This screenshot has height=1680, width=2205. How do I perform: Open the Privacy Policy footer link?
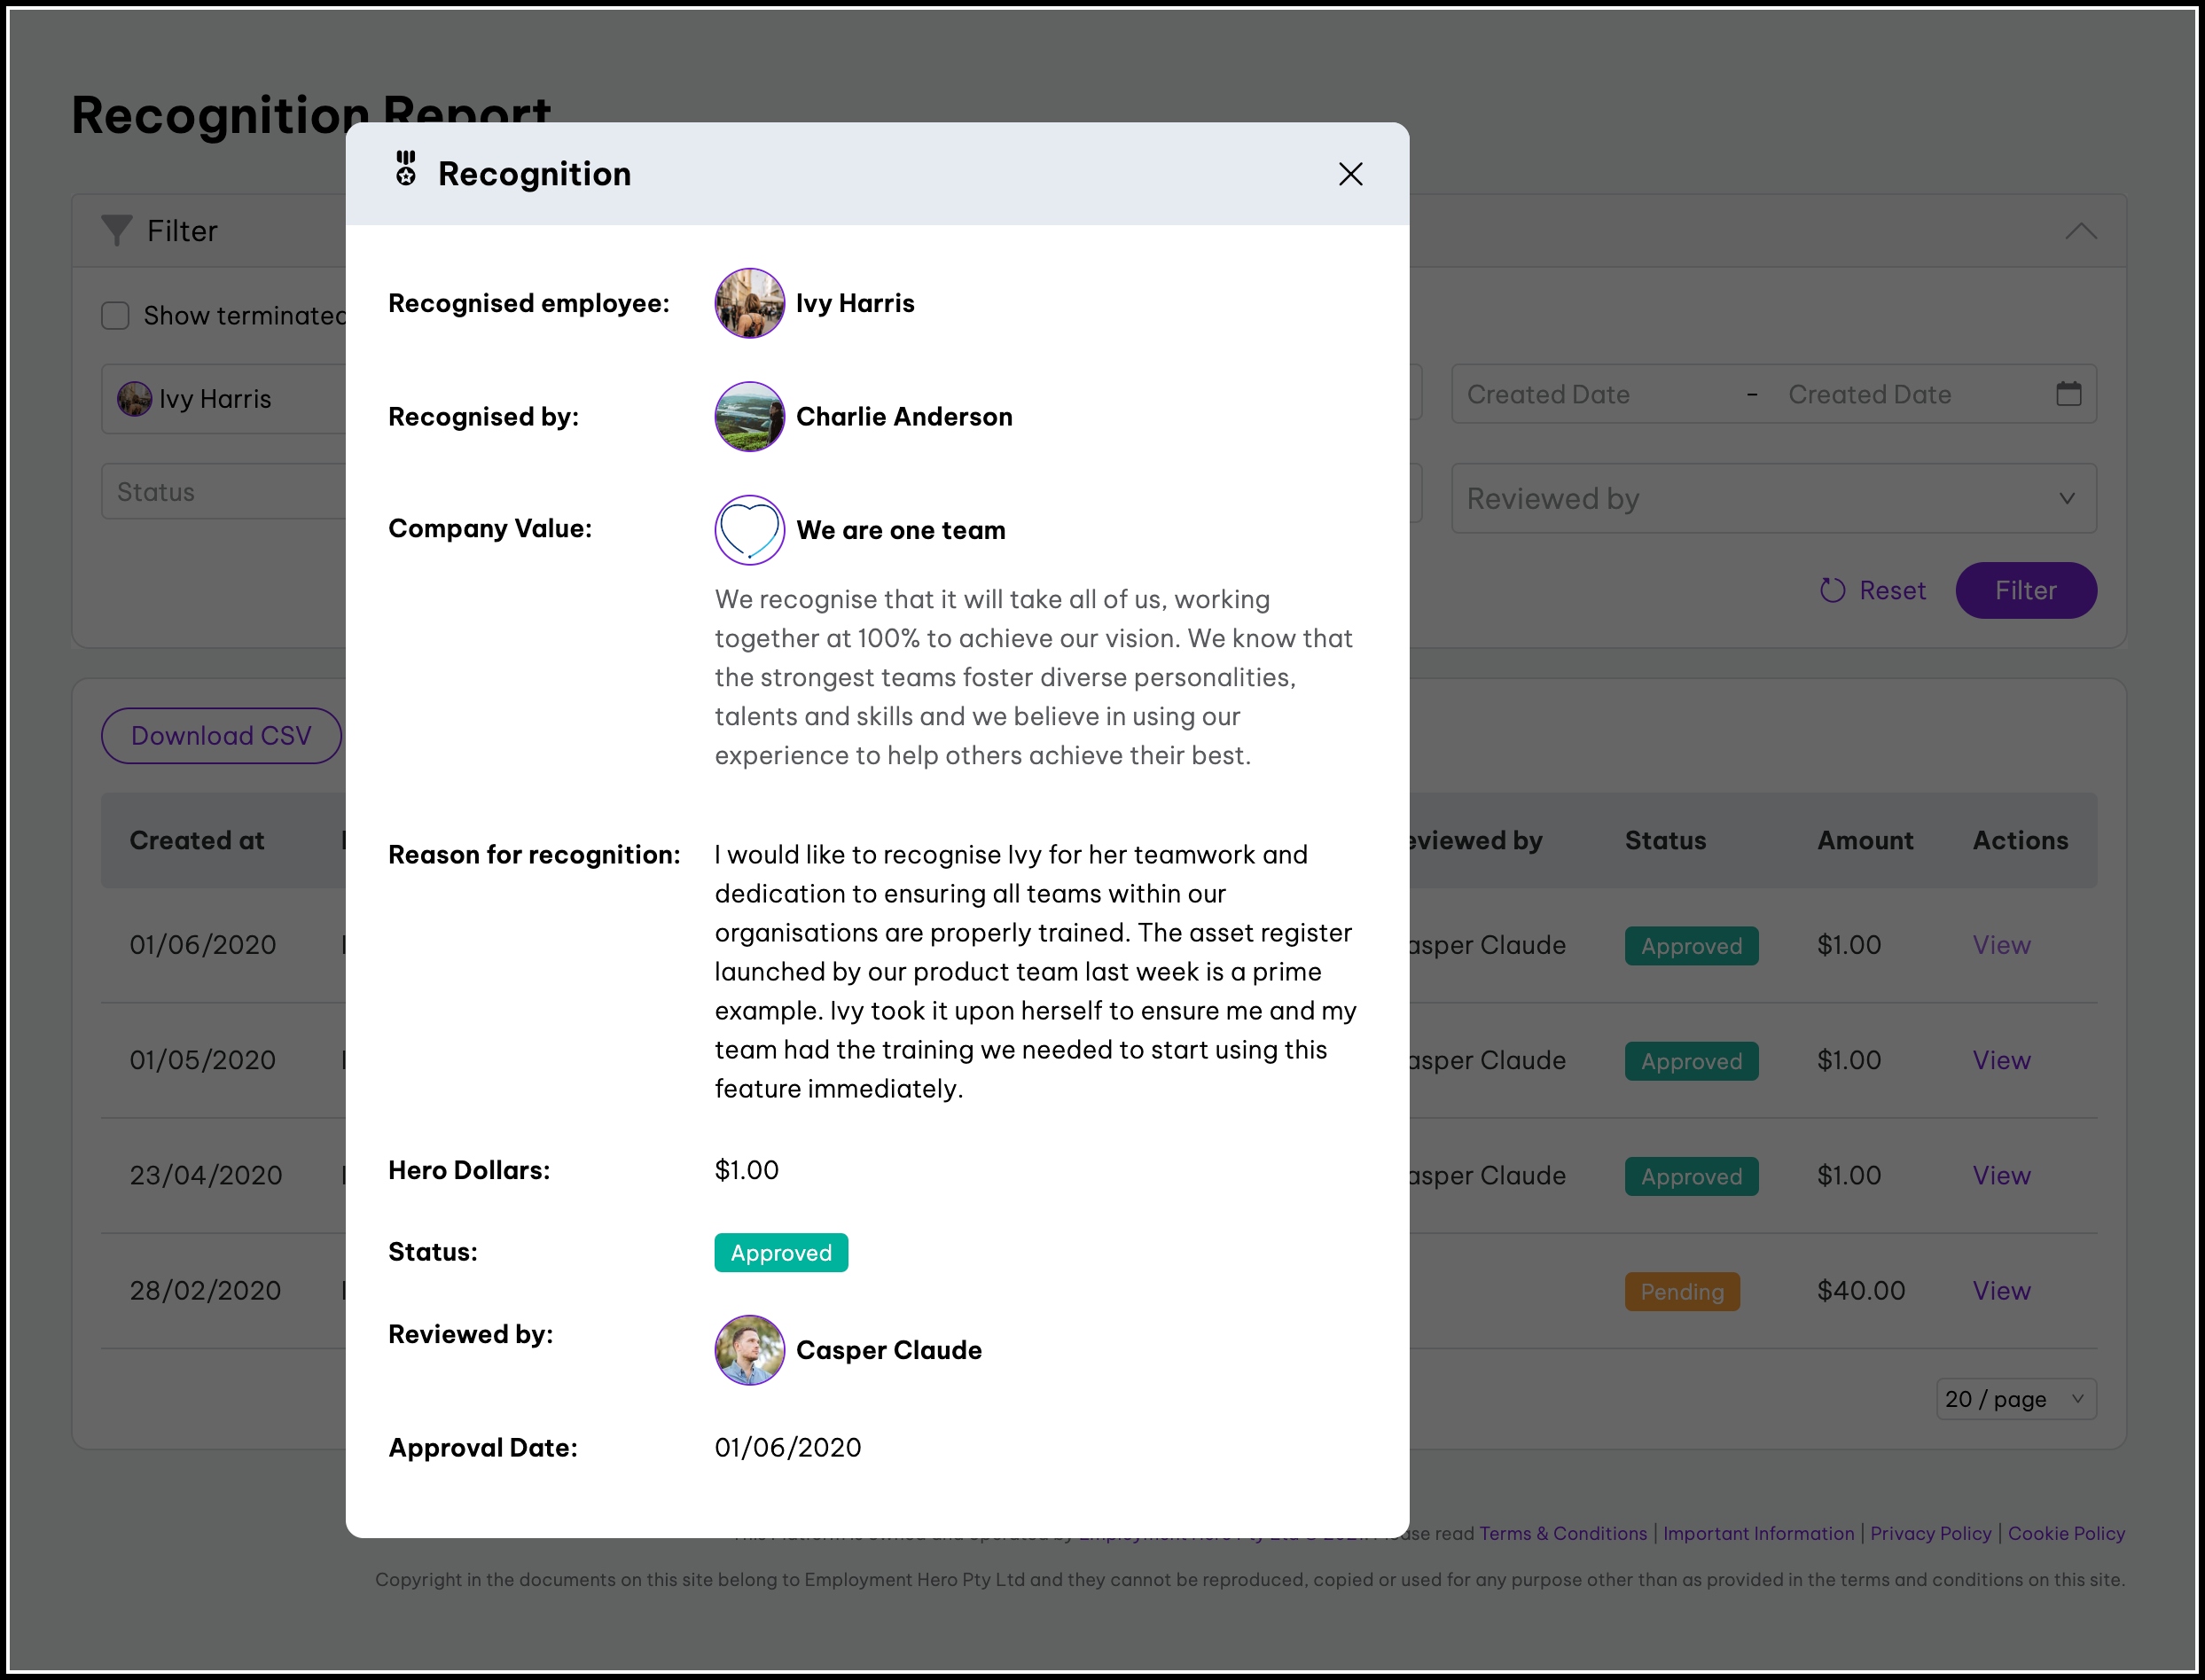pos(1930,1533)
